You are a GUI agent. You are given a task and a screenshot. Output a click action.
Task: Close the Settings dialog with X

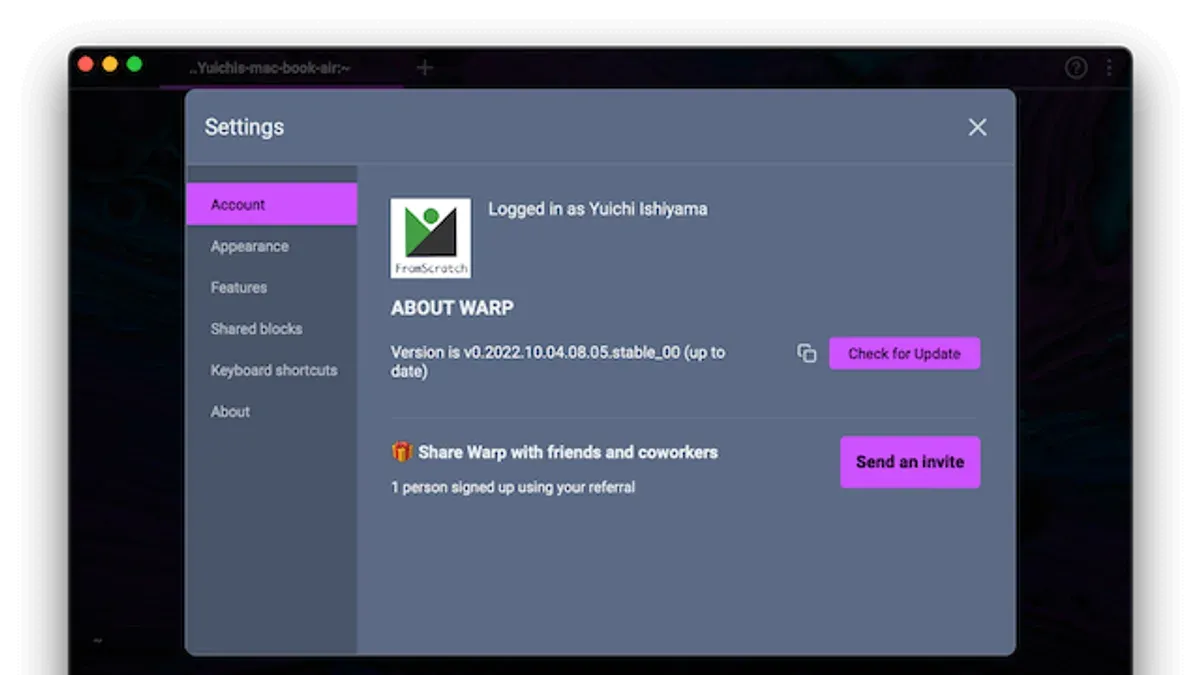point(977,127)
